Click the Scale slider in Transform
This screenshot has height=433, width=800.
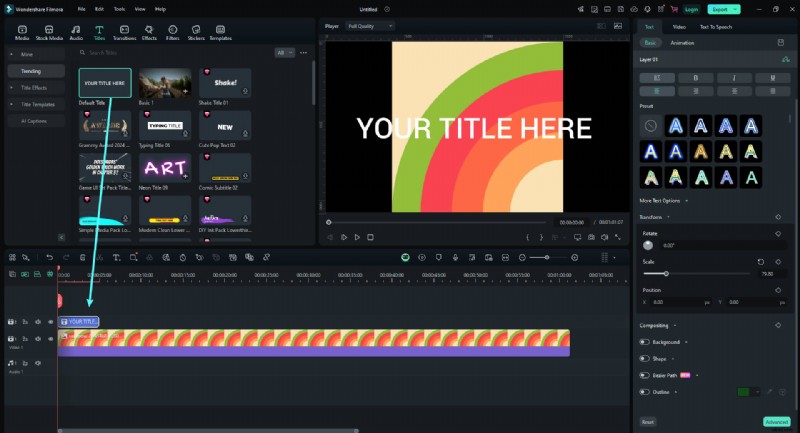click(695, 273)
